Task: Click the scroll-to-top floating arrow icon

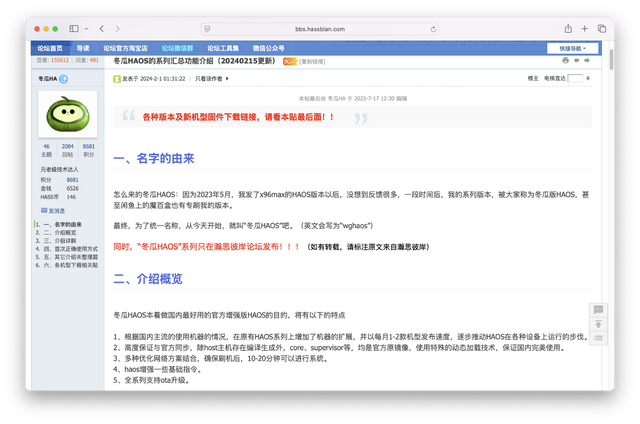Action: (x=597, y=324)
